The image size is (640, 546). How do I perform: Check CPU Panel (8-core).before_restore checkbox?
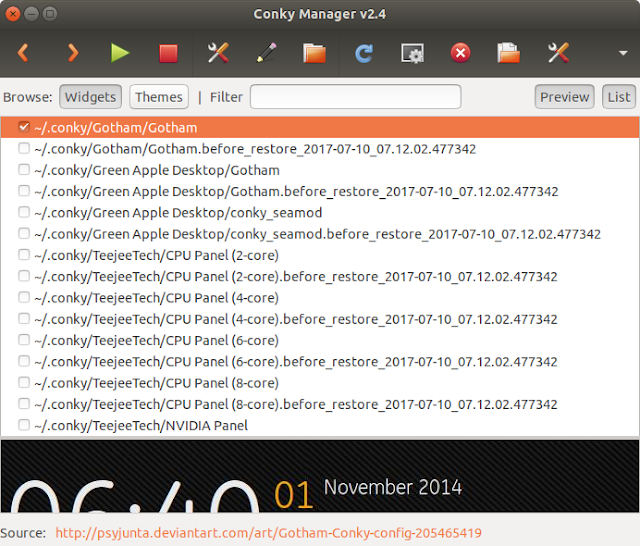click(x=24, y=404)
